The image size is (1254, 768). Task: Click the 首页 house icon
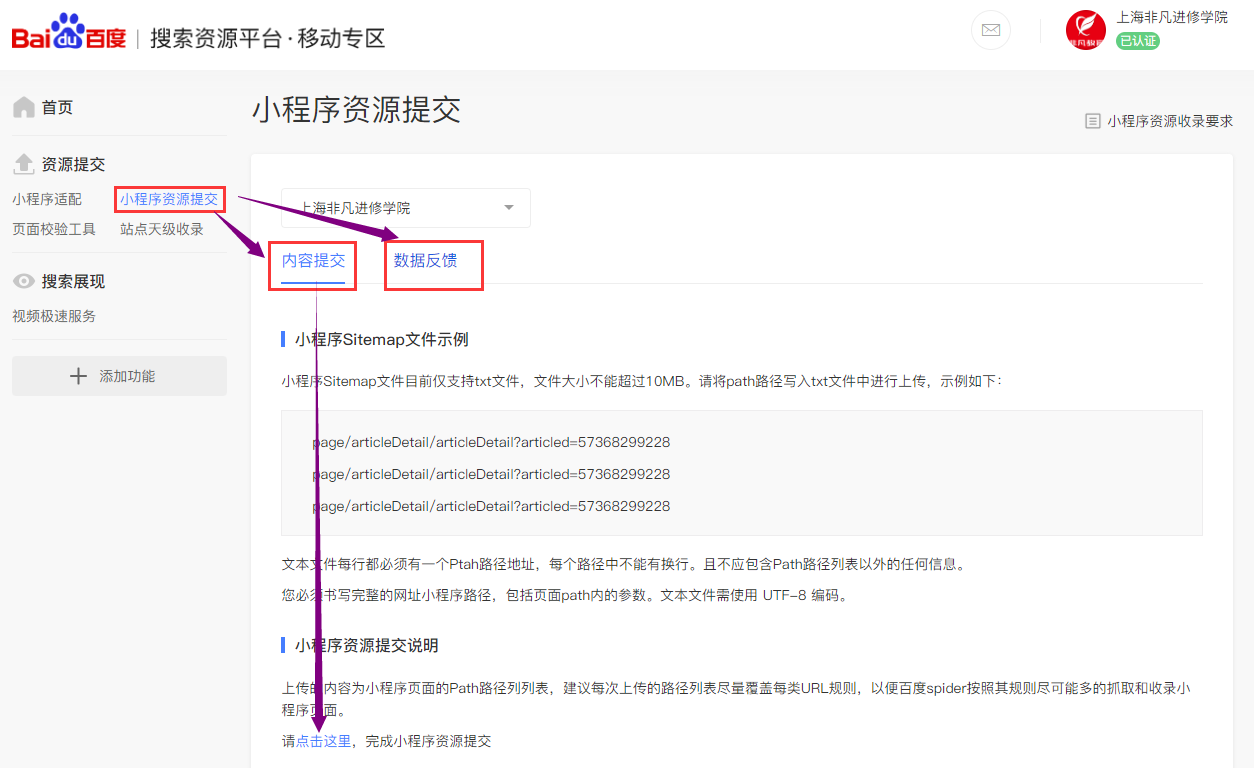pyautogui.click(x=23, y=107)
